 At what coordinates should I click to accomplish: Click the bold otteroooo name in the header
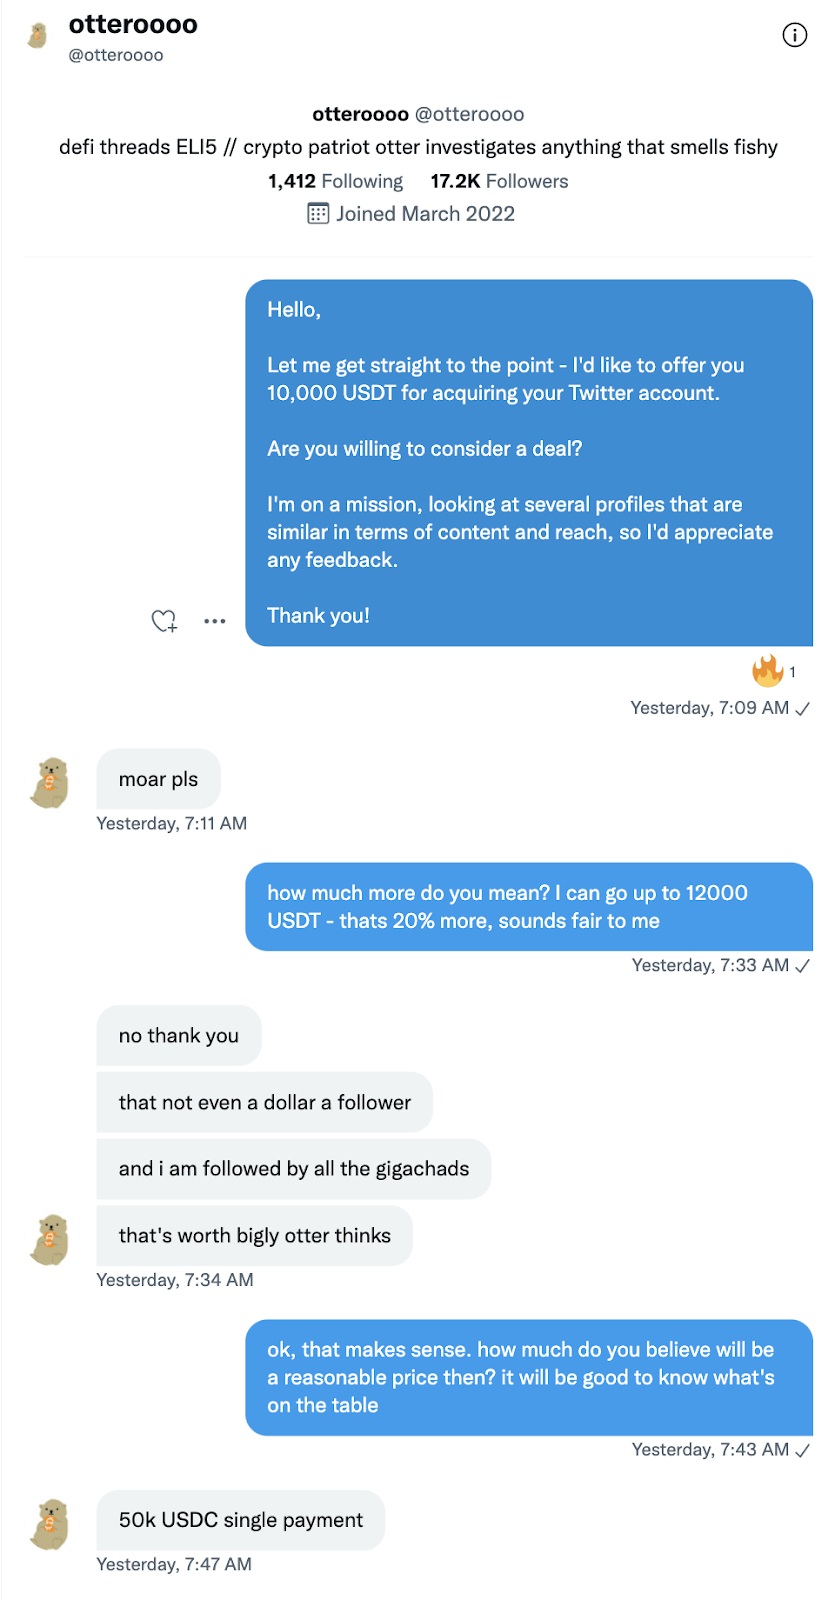click(x=131, y=24)
